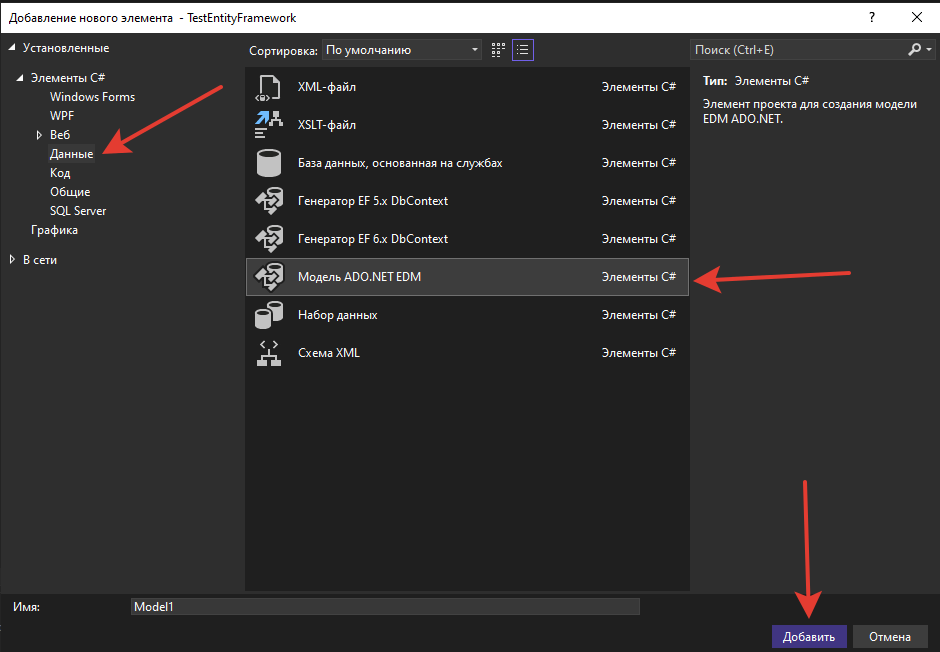
Task: Select the XSLT-файл item icon
Action: coord(268,125)
